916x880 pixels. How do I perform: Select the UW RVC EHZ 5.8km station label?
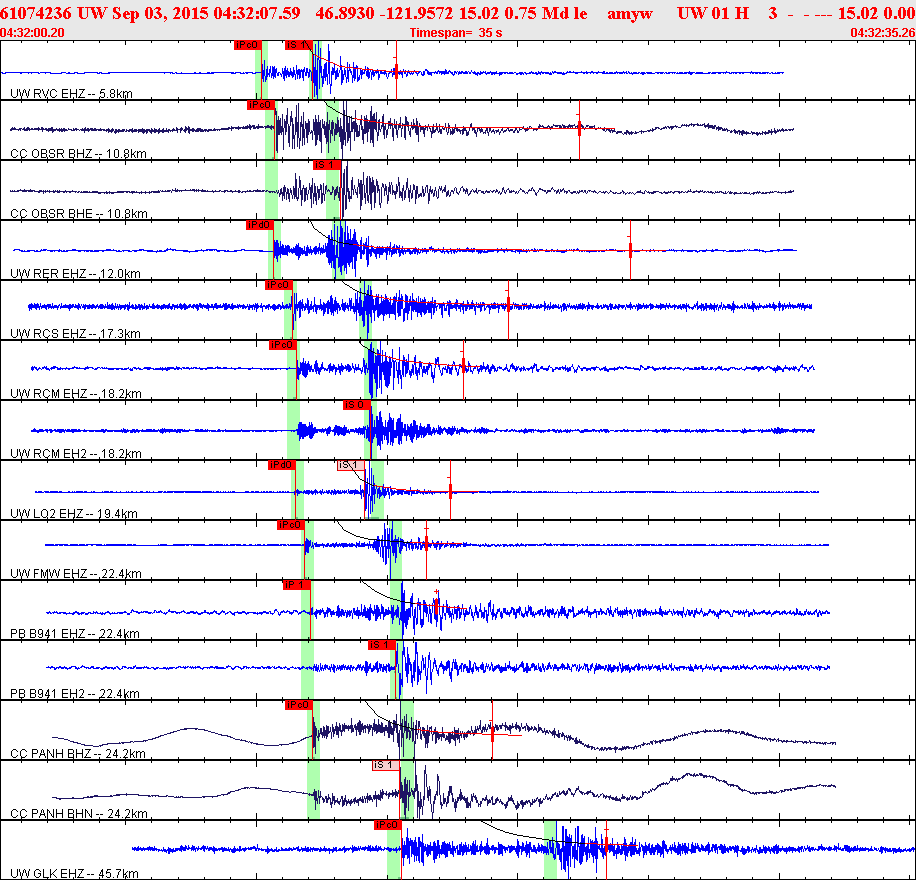point(70,93)
